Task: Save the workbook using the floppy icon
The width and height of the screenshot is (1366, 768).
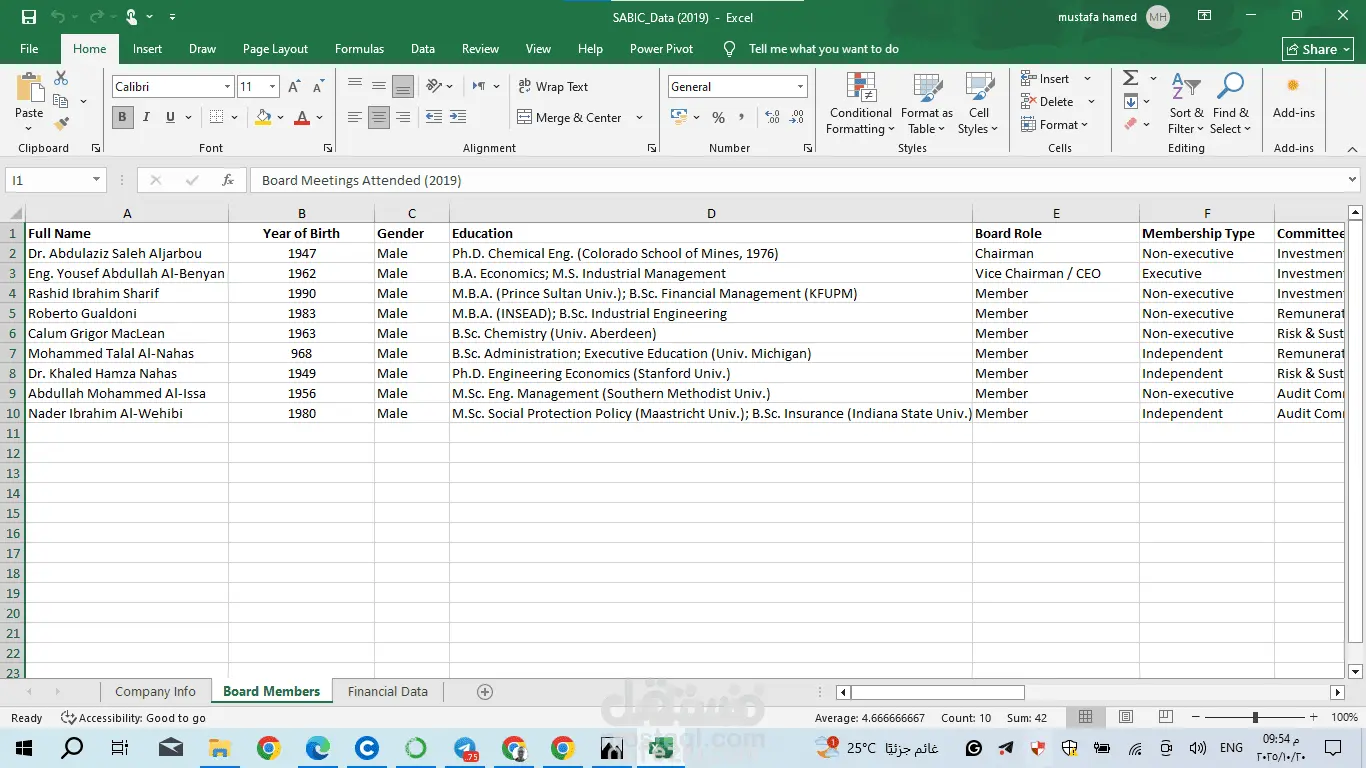Action: click(x=28, y=17)
